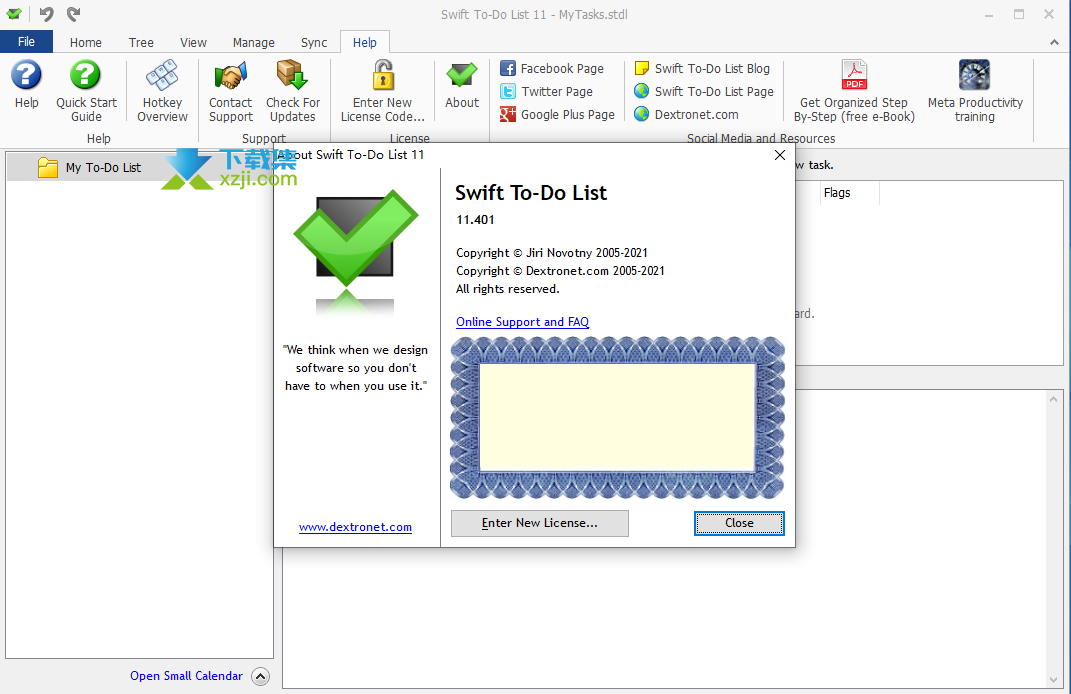Image resolution: width=1071 pixels, height=694 pixels.
Task: Minimize the Swift To-Do List window
Action: tap(989, 14)
